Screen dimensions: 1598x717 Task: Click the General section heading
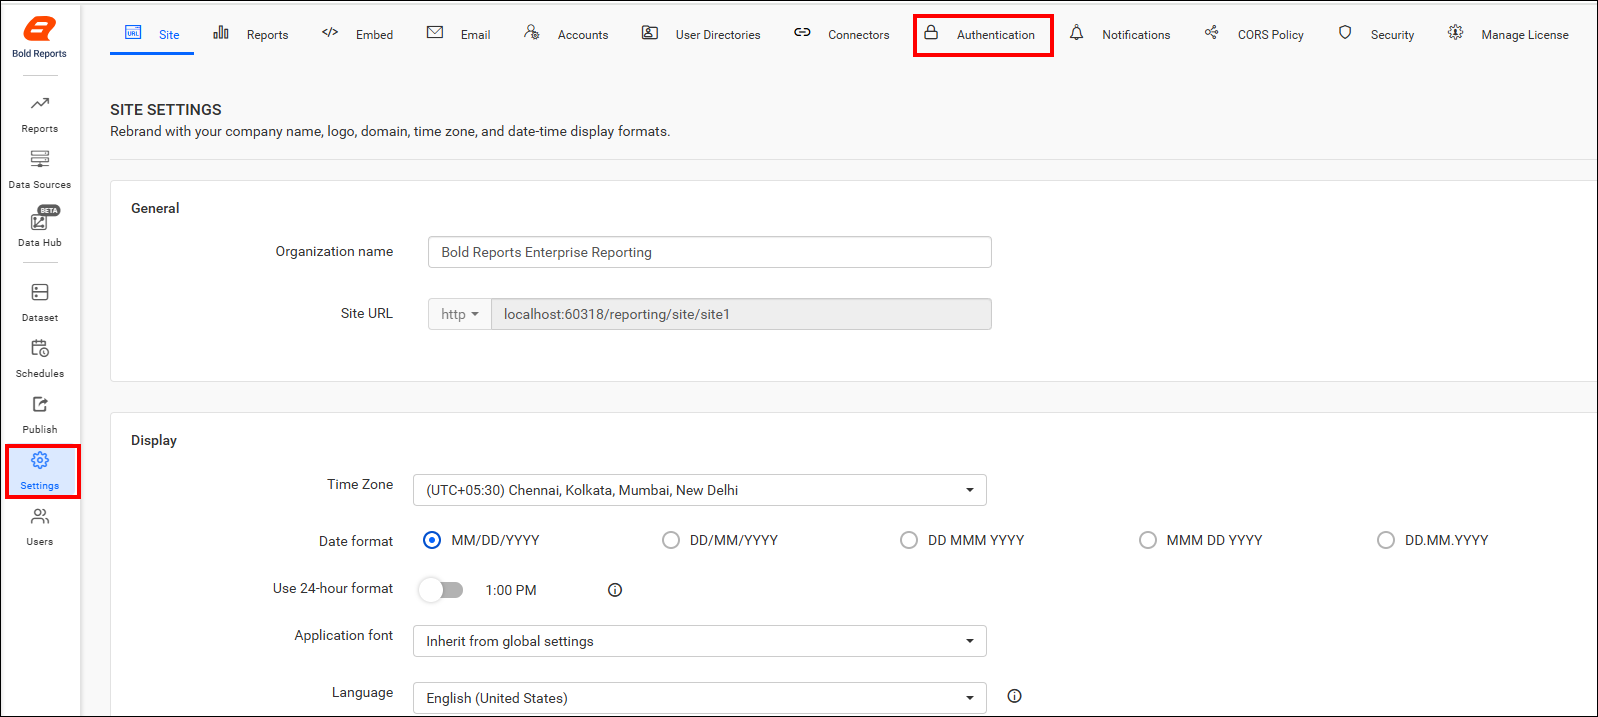tap(155, 208)
